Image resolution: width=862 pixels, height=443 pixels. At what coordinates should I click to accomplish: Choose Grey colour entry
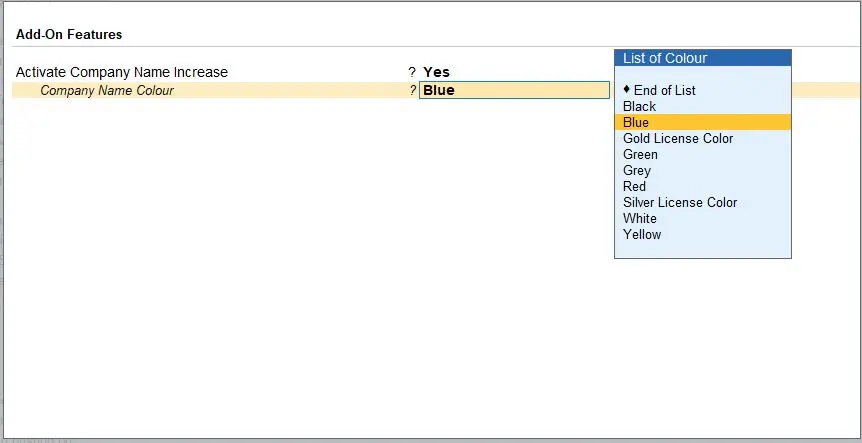pos(702,170)
